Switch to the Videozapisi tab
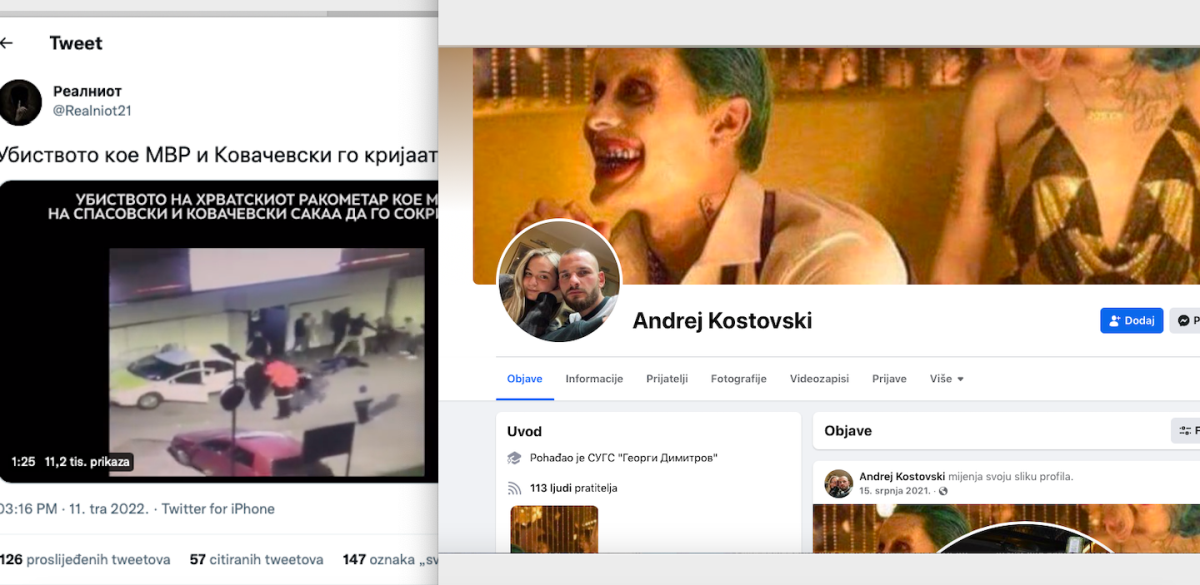Screen dimensions: 1200x585 click(820, 379)
